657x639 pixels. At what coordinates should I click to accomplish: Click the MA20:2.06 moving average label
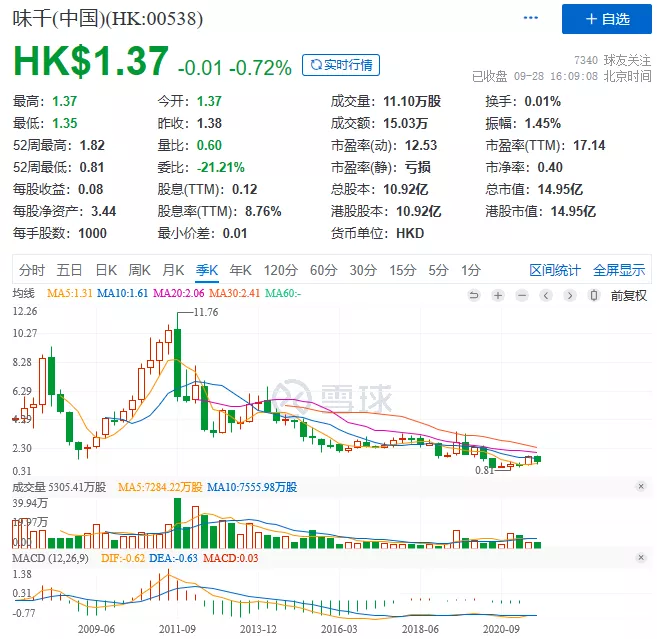[178, 293]
